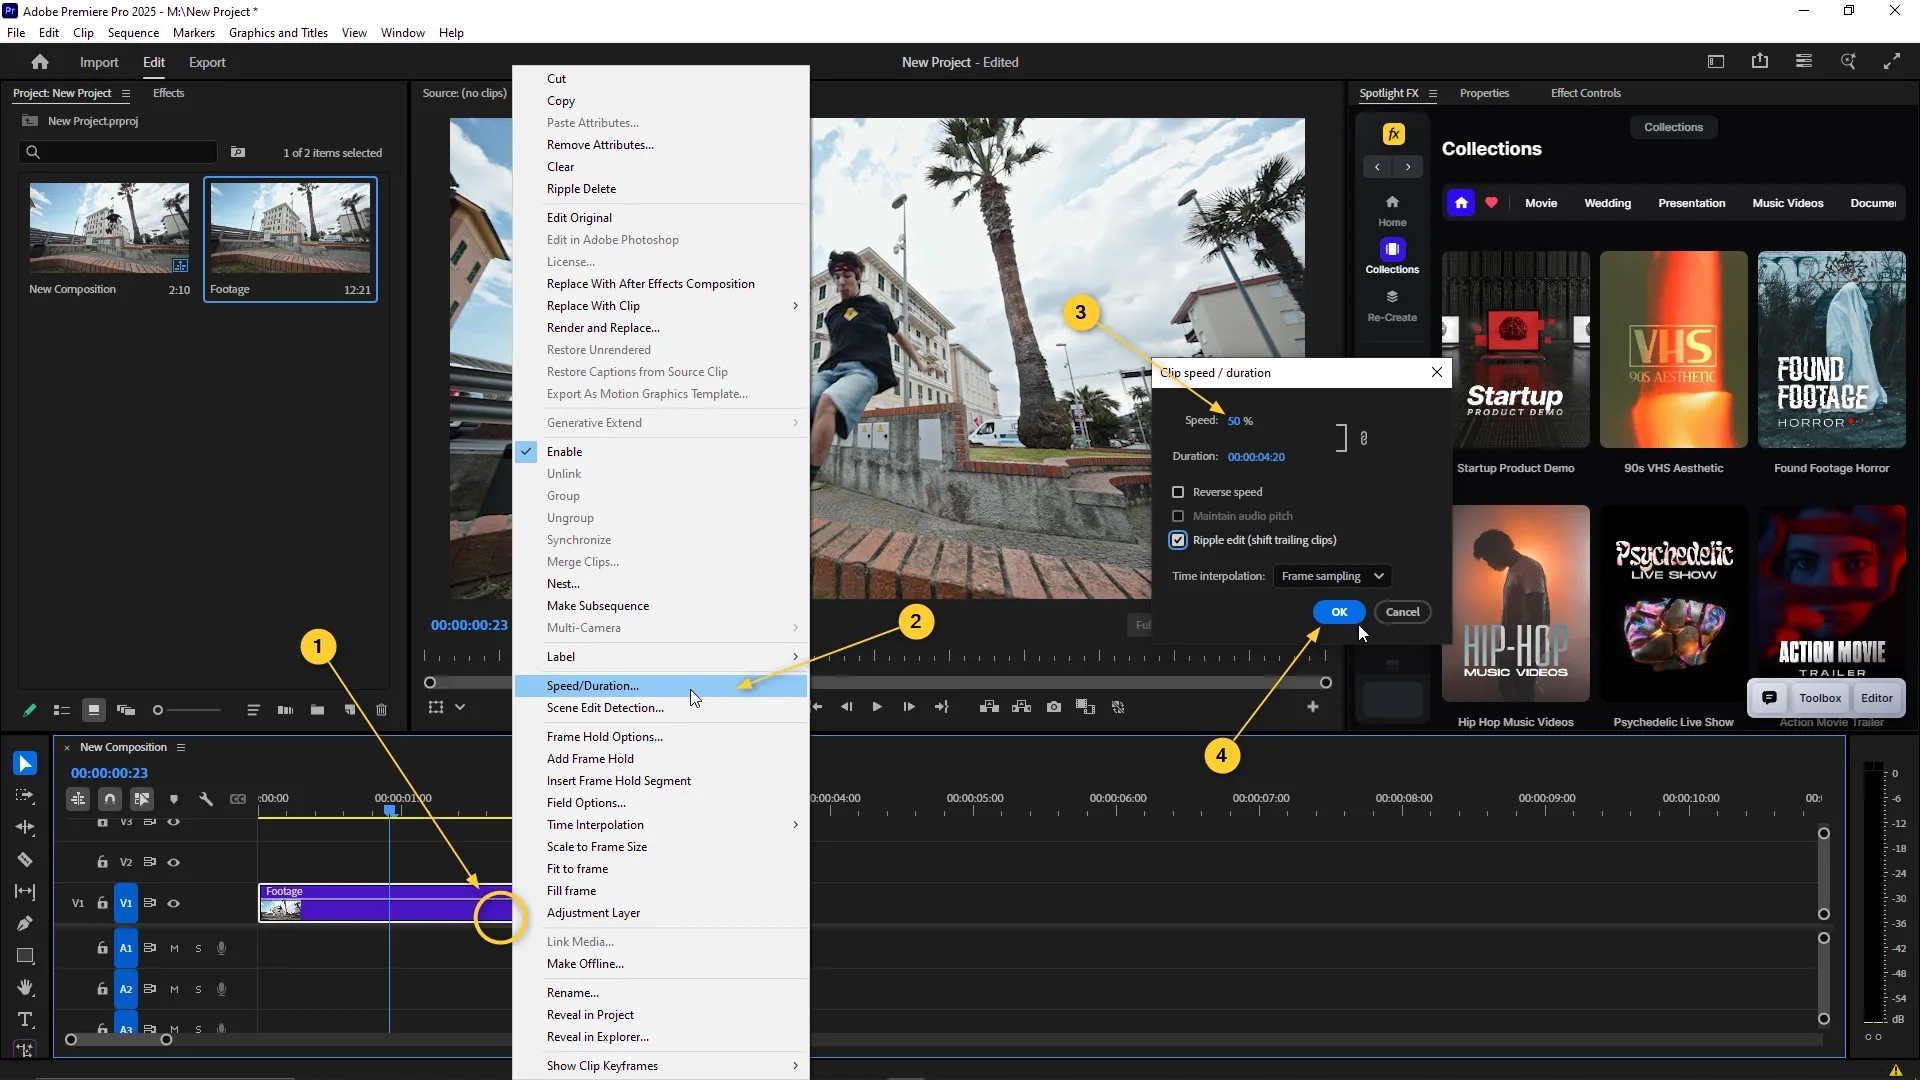Solo audio track A2
This screenshot has height=1080, width=1920.
coord(198,989)
